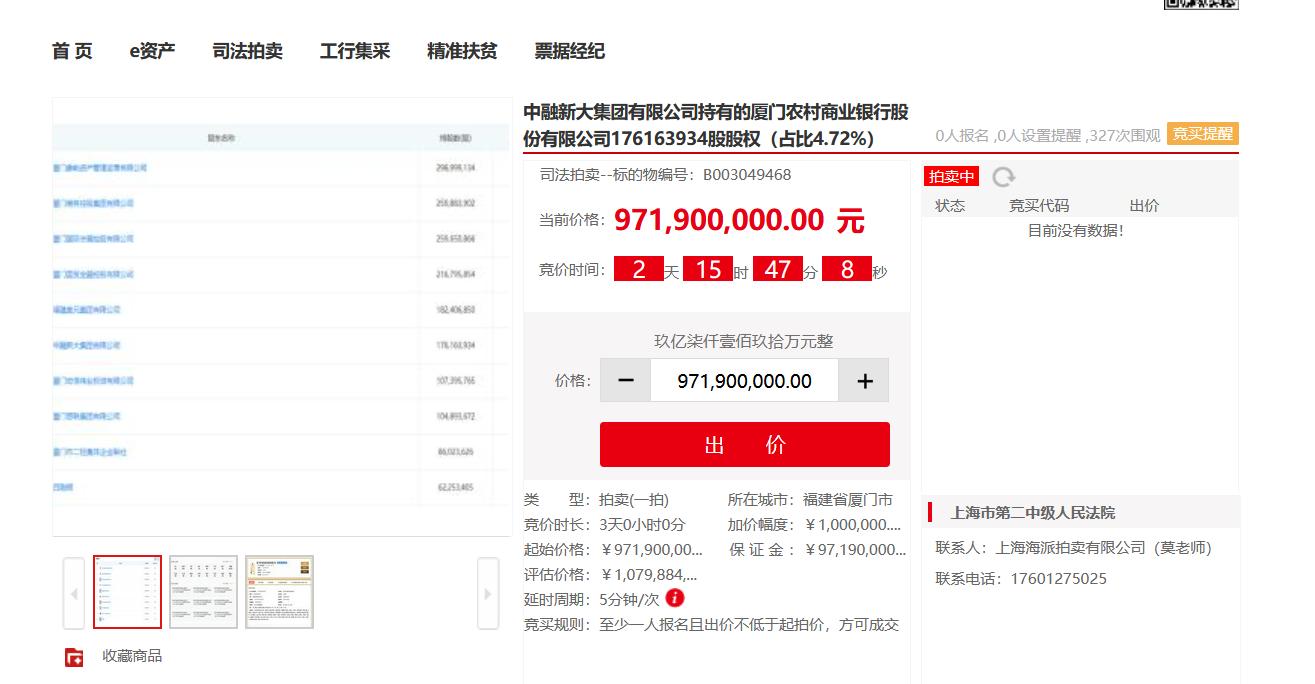1315x684 pixels.
Task: Click the auction title for 厦门农村商业银行 equity
Action: coord(716,125)
